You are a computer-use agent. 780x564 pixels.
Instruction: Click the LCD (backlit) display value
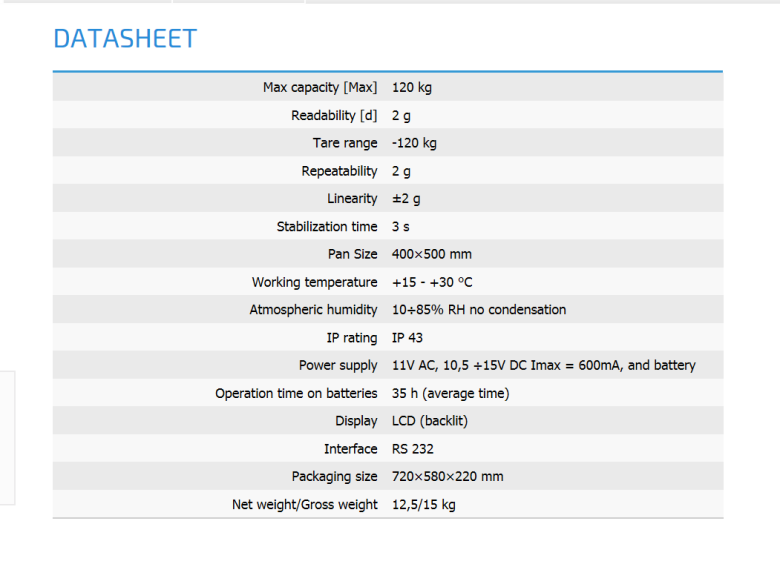430,421
